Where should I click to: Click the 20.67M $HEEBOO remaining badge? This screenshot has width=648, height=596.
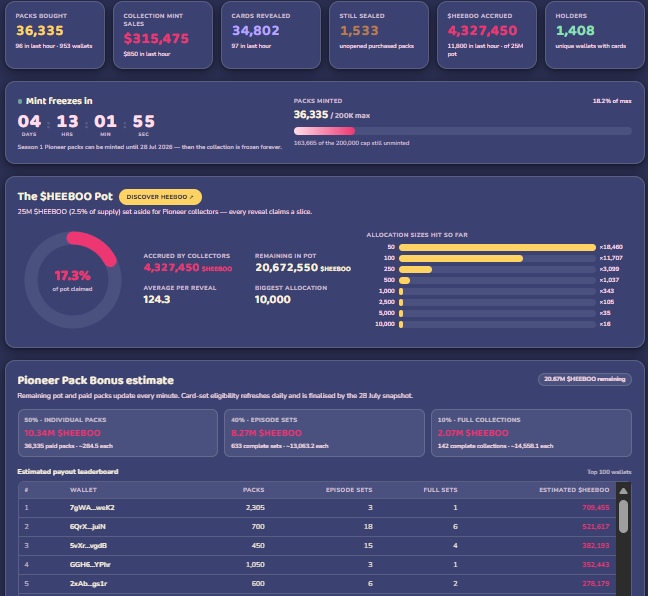[585, 379]
